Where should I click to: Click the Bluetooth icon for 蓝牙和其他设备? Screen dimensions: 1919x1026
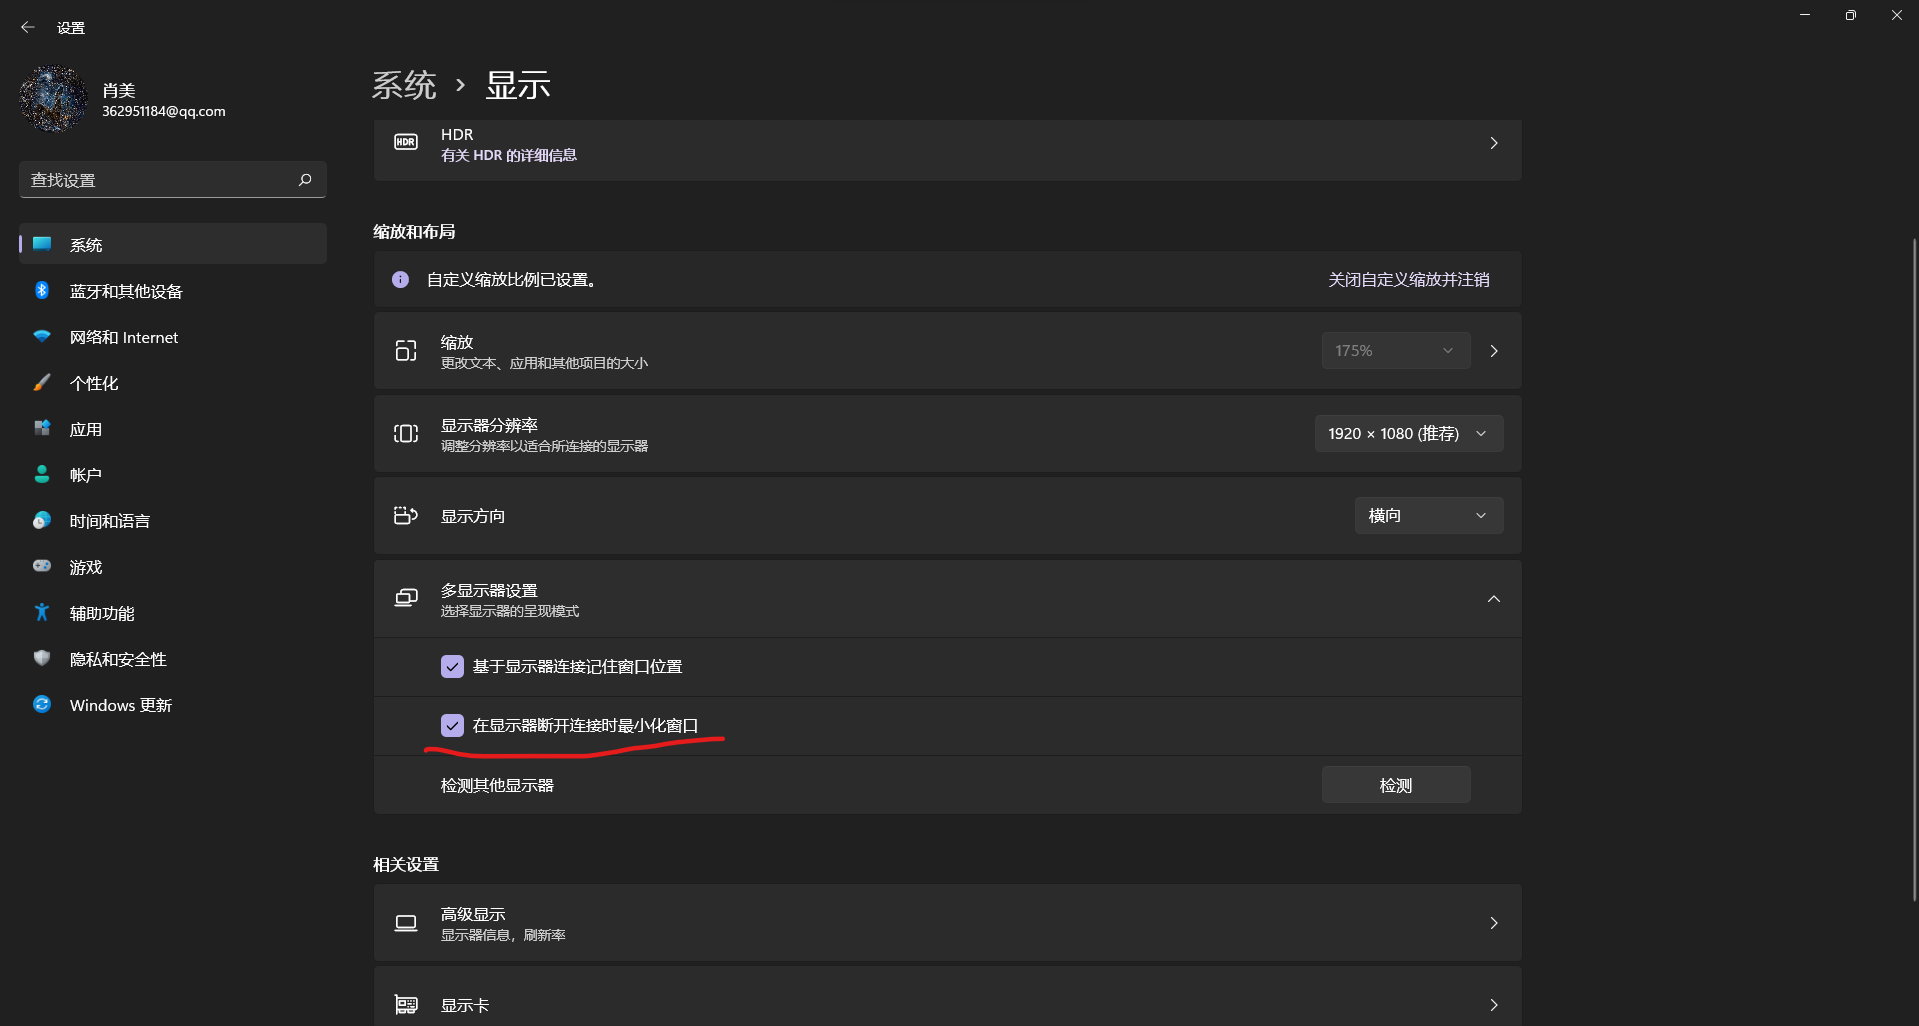[42, 290]
